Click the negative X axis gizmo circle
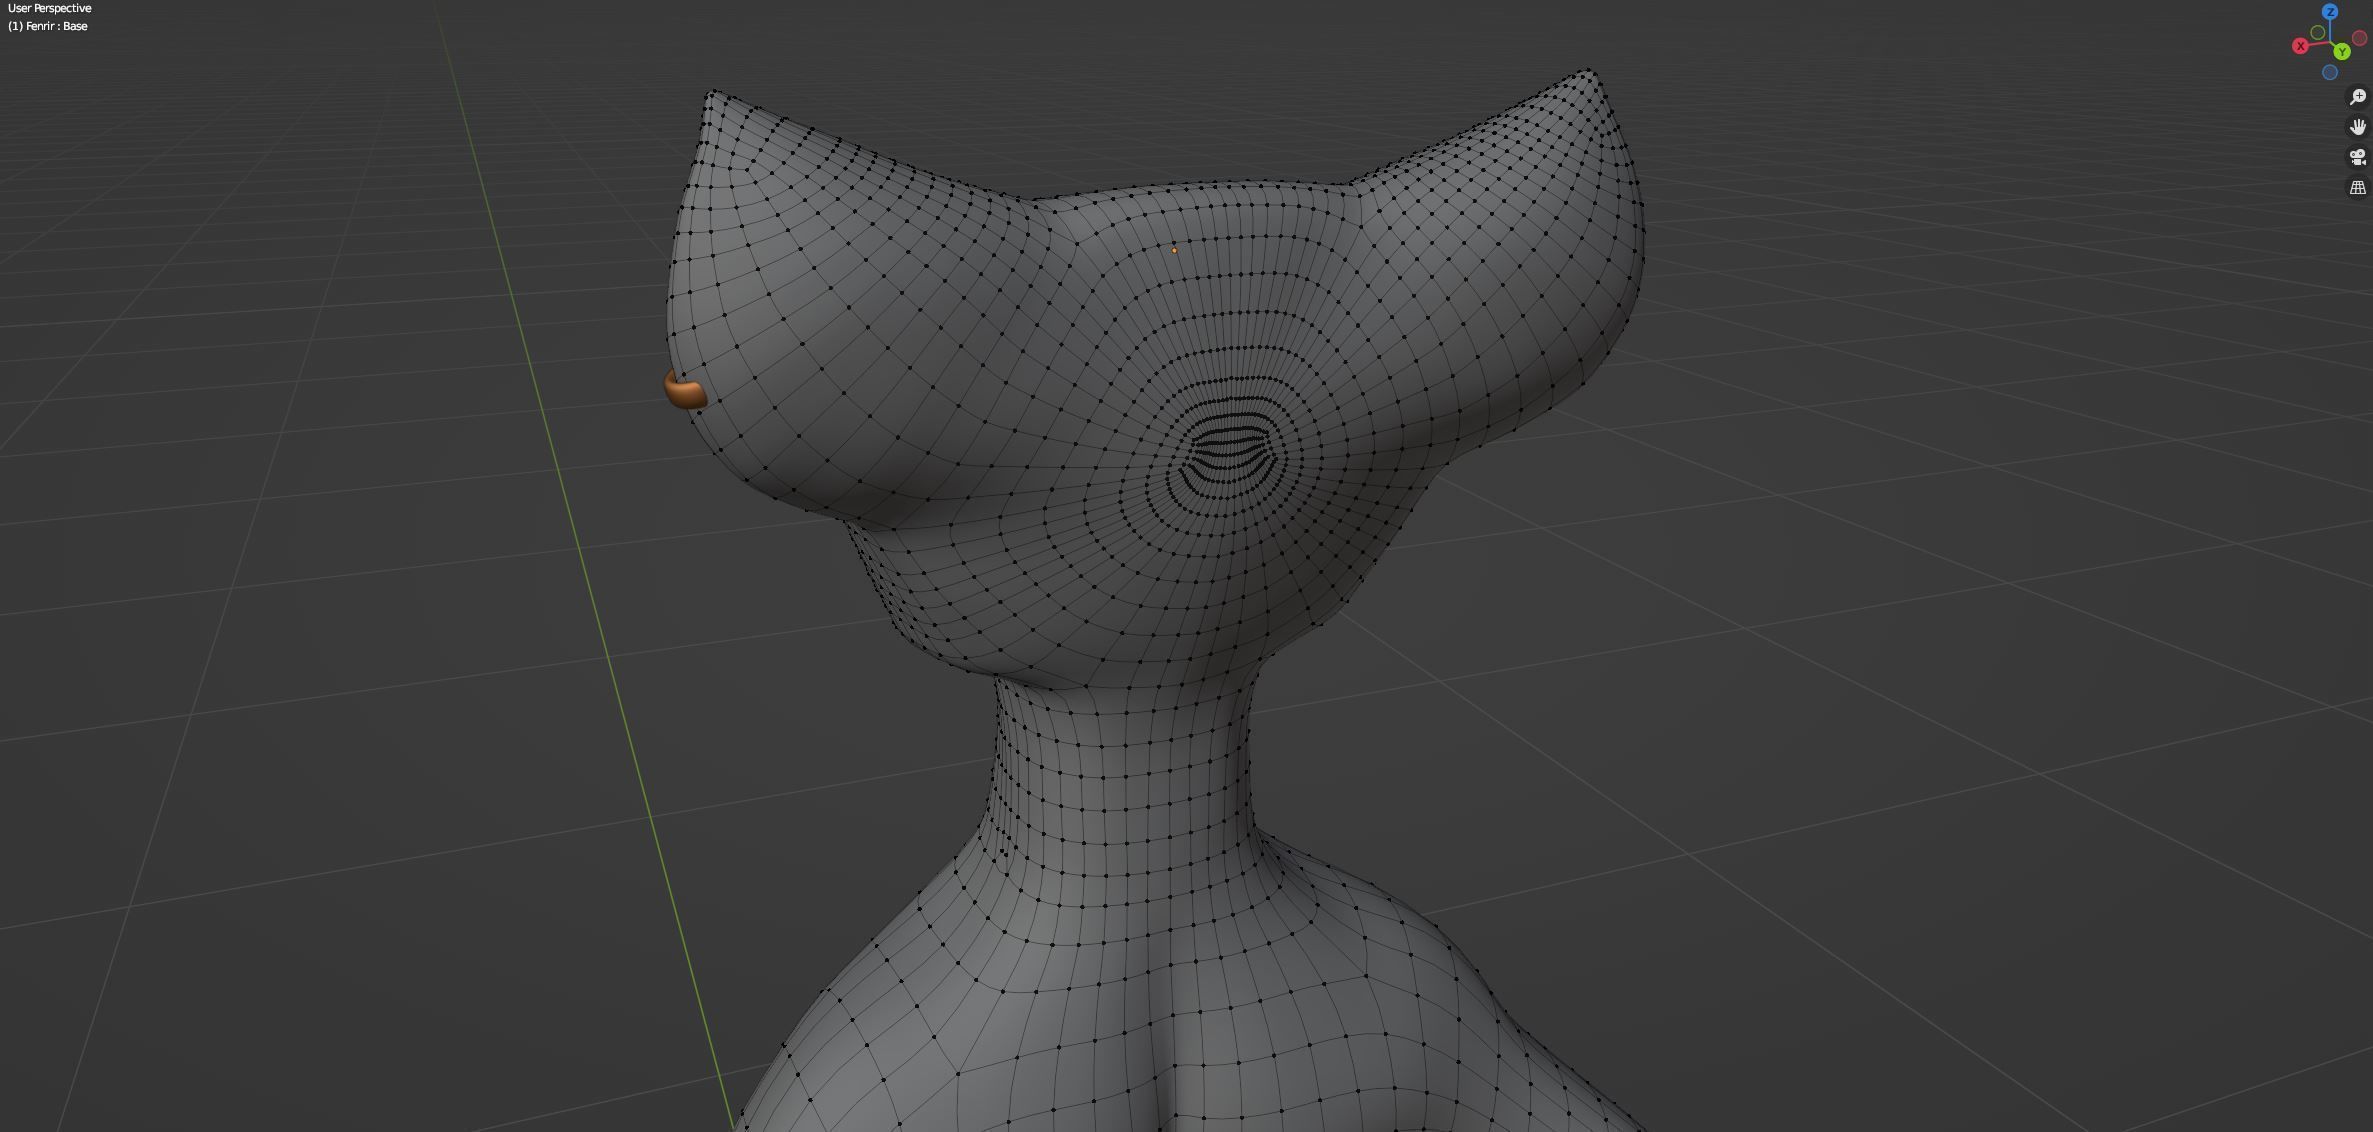 2359,38
